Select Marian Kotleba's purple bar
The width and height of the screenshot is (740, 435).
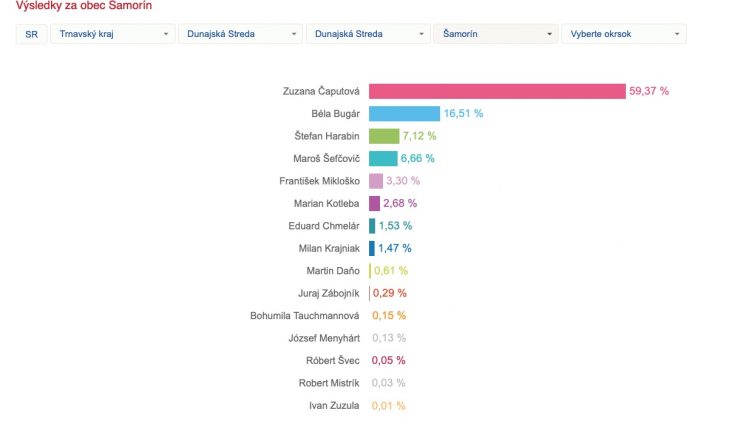pos(374,203)
